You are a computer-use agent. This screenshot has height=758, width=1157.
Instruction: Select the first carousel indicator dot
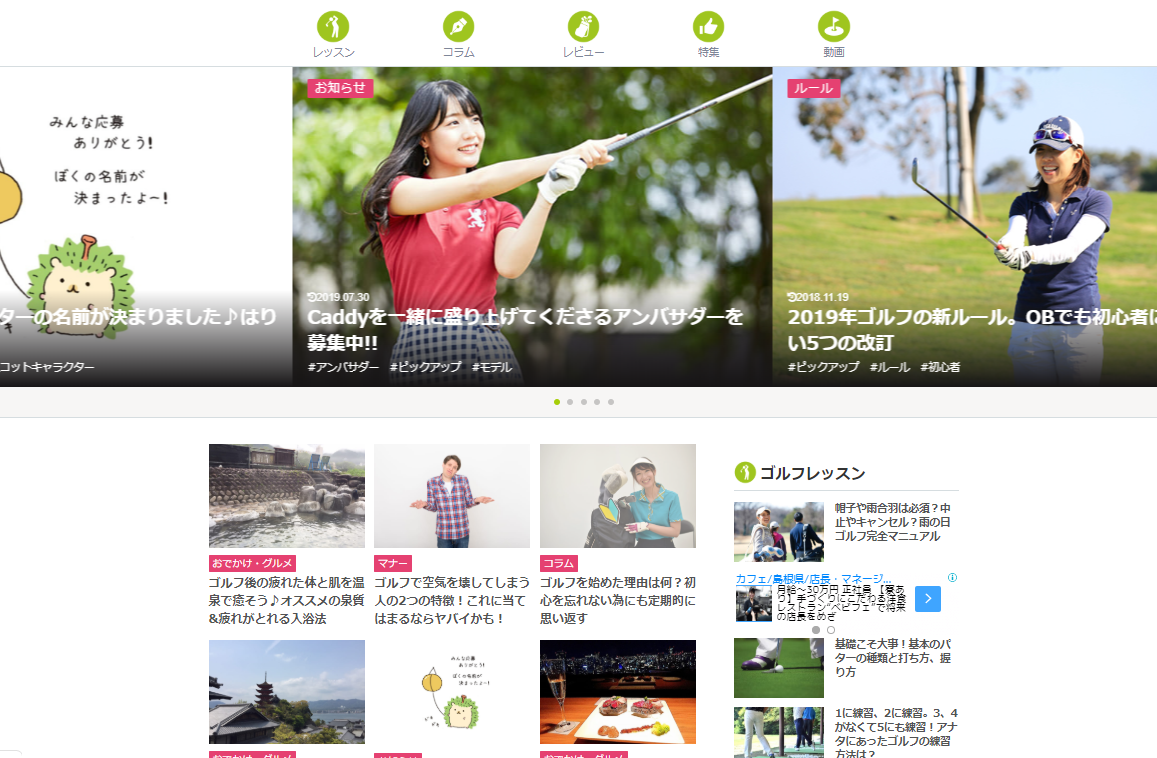(x=557, y=402)
